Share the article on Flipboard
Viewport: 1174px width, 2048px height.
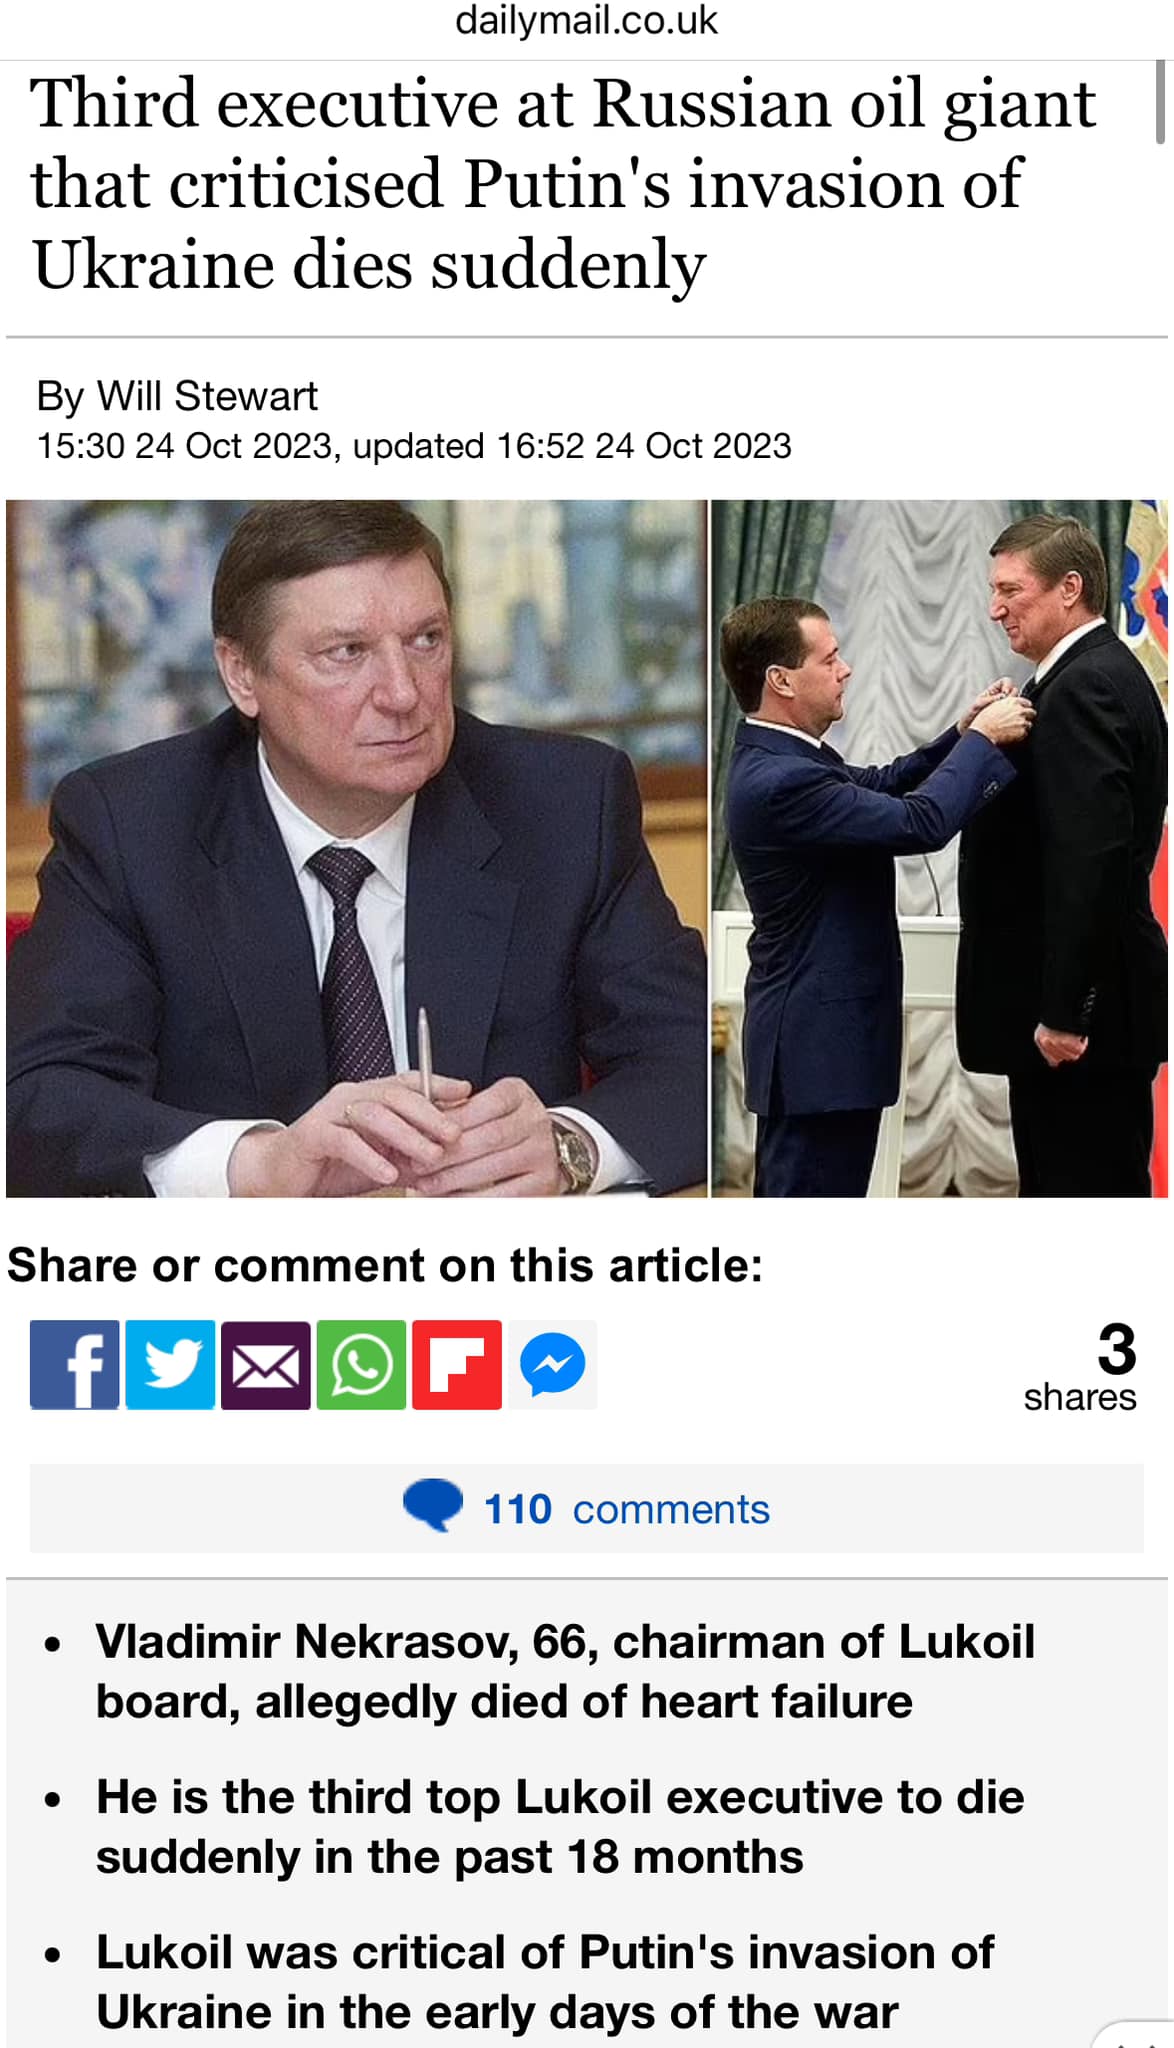pos(457,1365)
